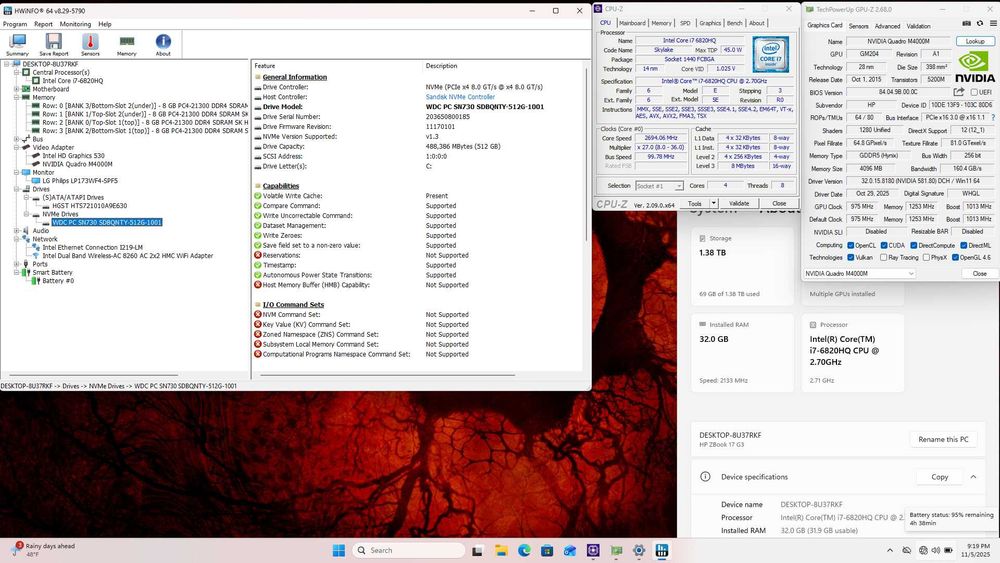Toggle the CUDA checkbox in GPU-Z
Viewport: 1000px width, 563px height.
point(884,245)
